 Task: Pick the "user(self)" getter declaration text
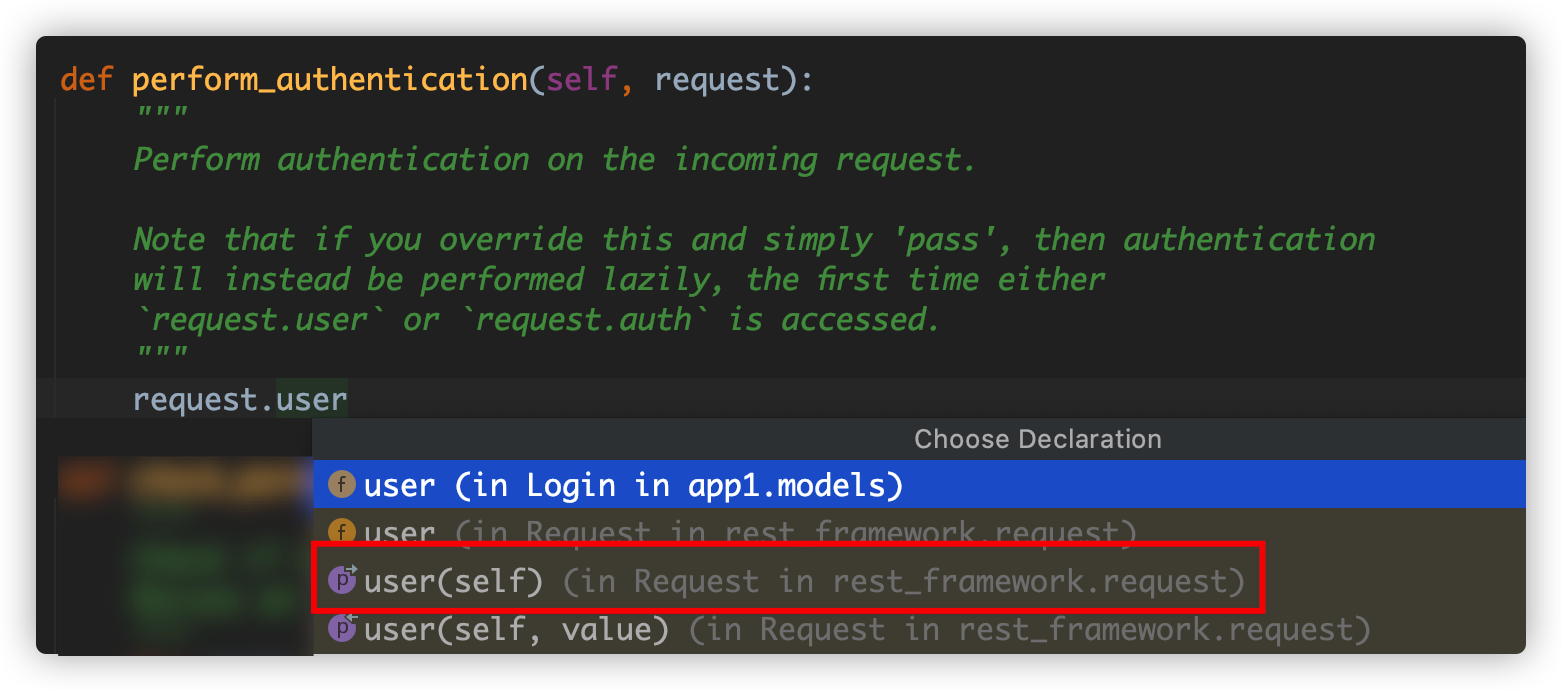click(x=453, y=581)
